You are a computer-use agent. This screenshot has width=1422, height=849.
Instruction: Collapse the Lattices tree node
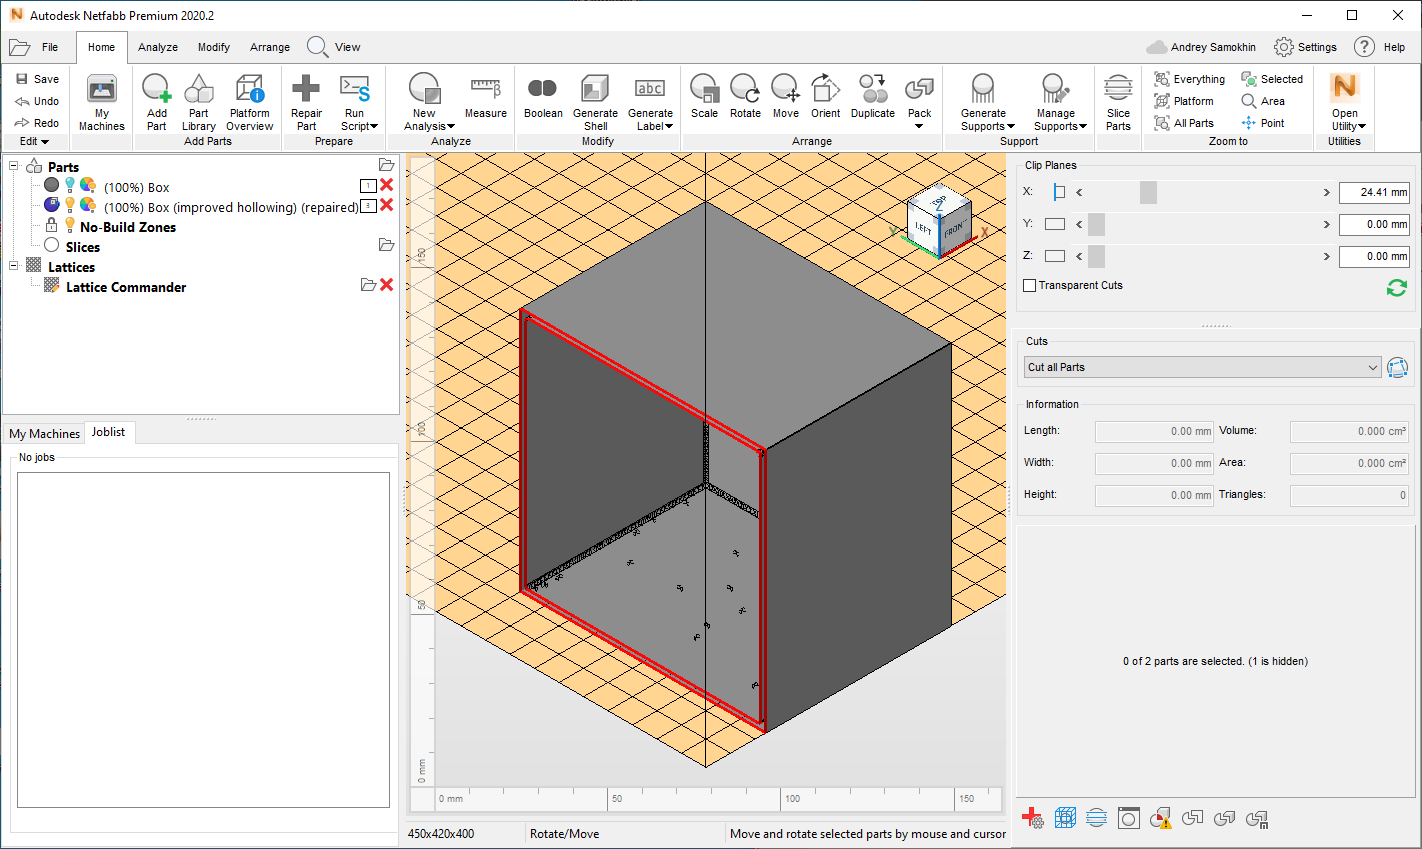coord(12,267)
